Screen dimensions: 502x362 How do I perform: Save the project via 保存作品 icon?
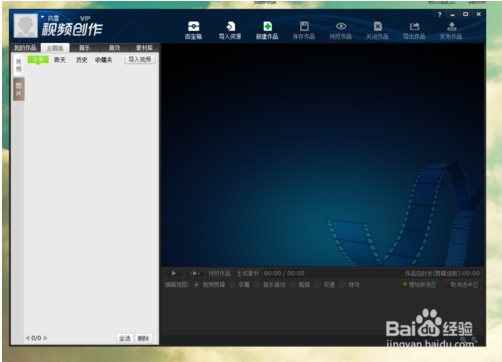click(x=304, y=30)
